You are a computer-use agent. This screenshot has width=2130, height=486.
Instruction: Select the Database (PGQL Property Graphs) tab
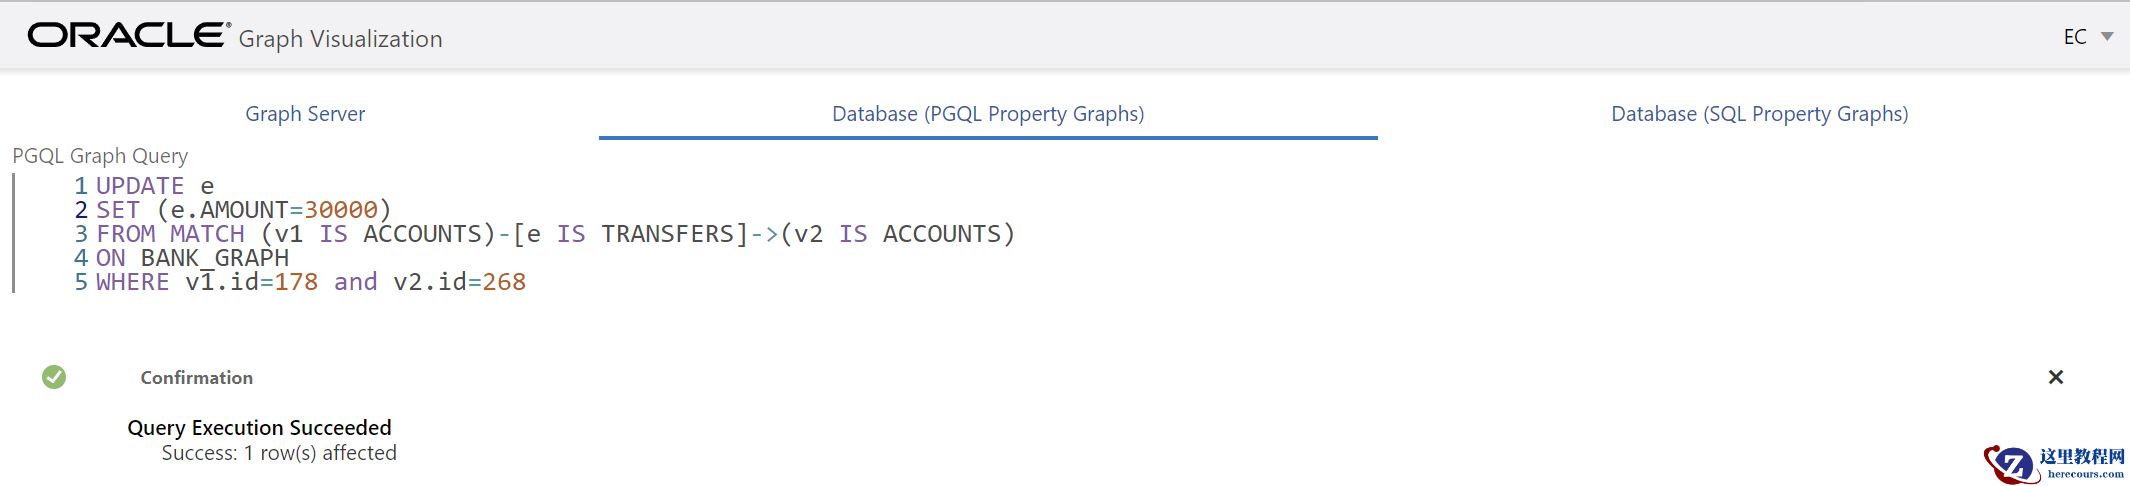coord(988,114)
